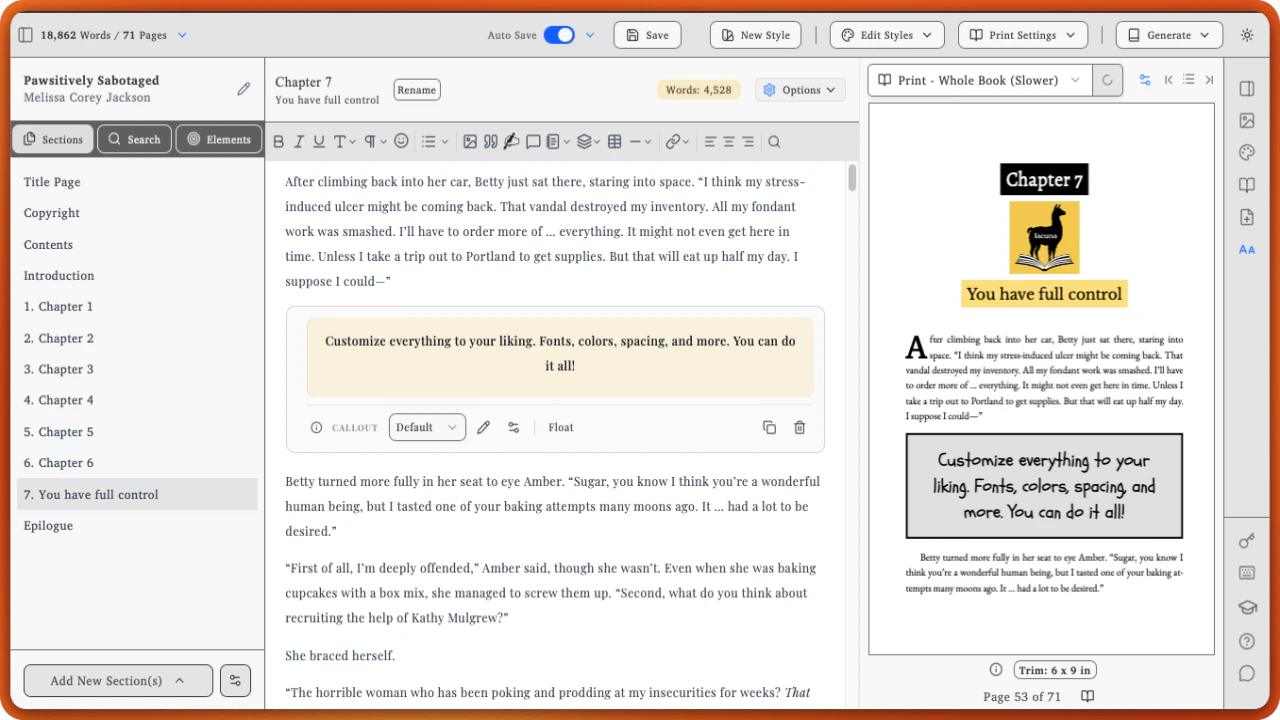1280x720 pixels.
Task: Insert an emoji with smiley icon
Action: (401, 142)
